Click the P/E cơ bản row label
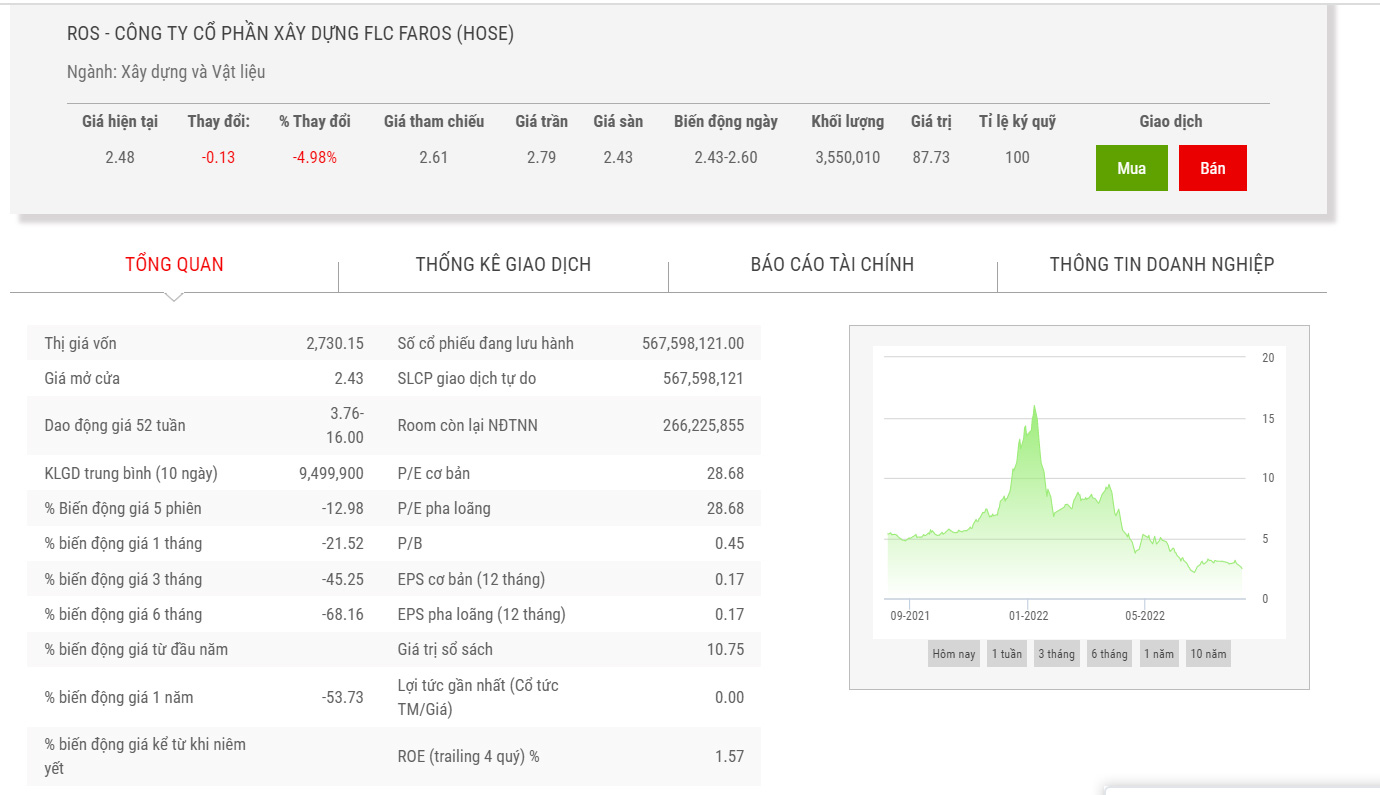 pos(433,473)
